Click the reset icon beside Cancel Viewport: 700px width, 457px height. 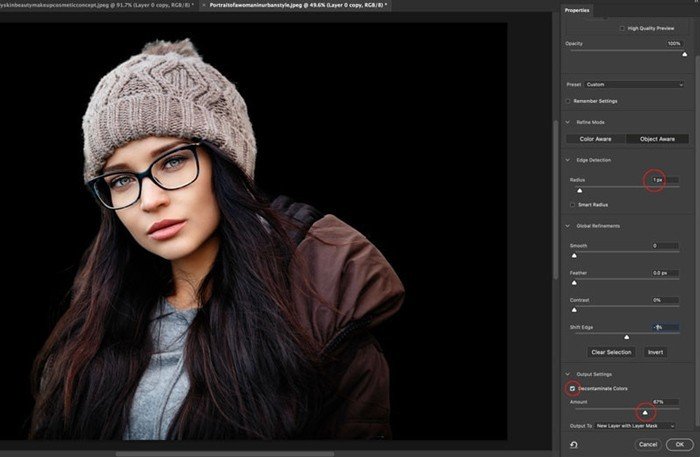(x=574, y=444)
